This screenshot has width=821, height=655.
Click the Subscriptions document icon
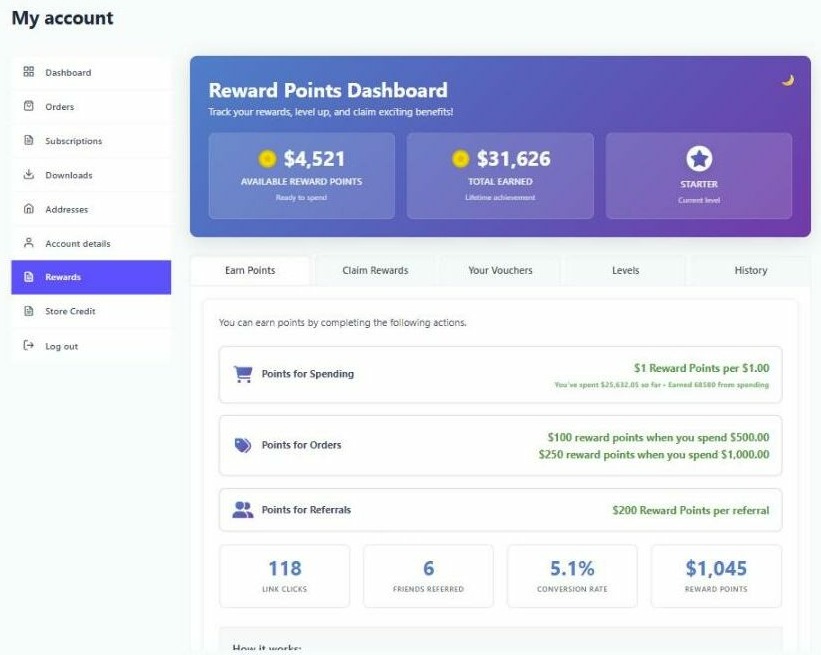pos(29,140)
